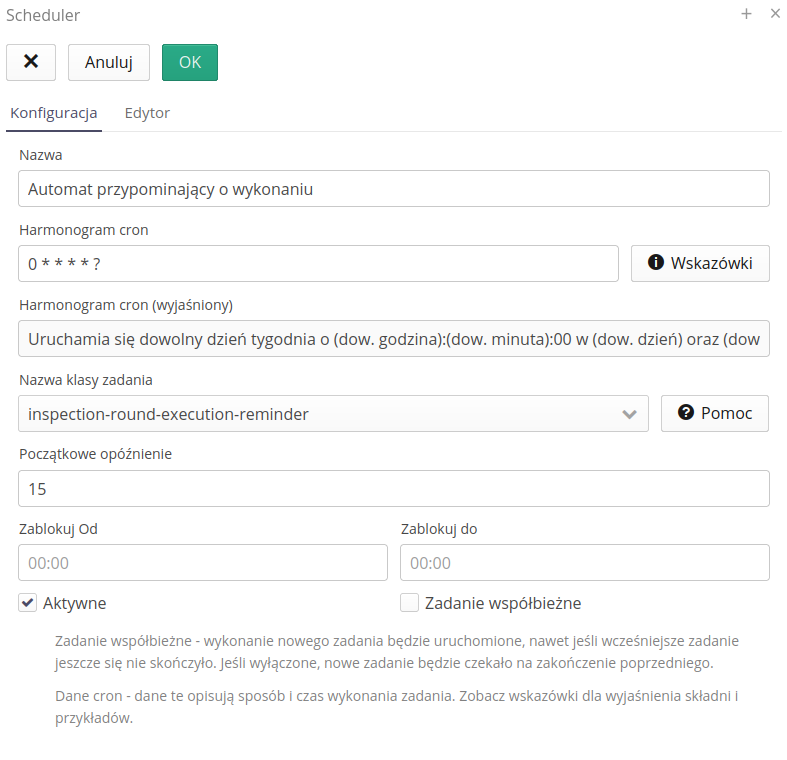Image resolution: width=787 pixels, height=760 pixels.
Task: Click the plus icon in Scheduler header
Action: pos(745,14)
